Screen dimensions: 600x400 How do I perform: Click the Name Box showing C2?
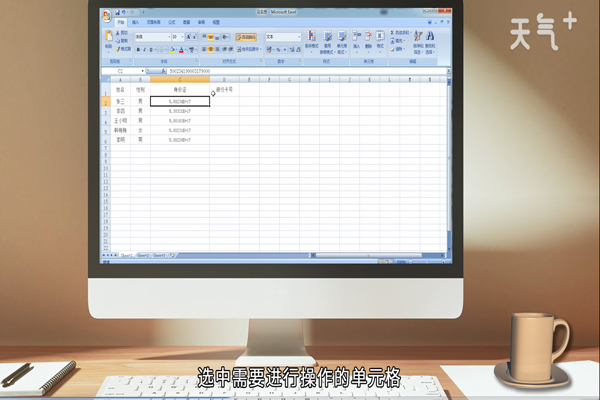pos(120,71)
